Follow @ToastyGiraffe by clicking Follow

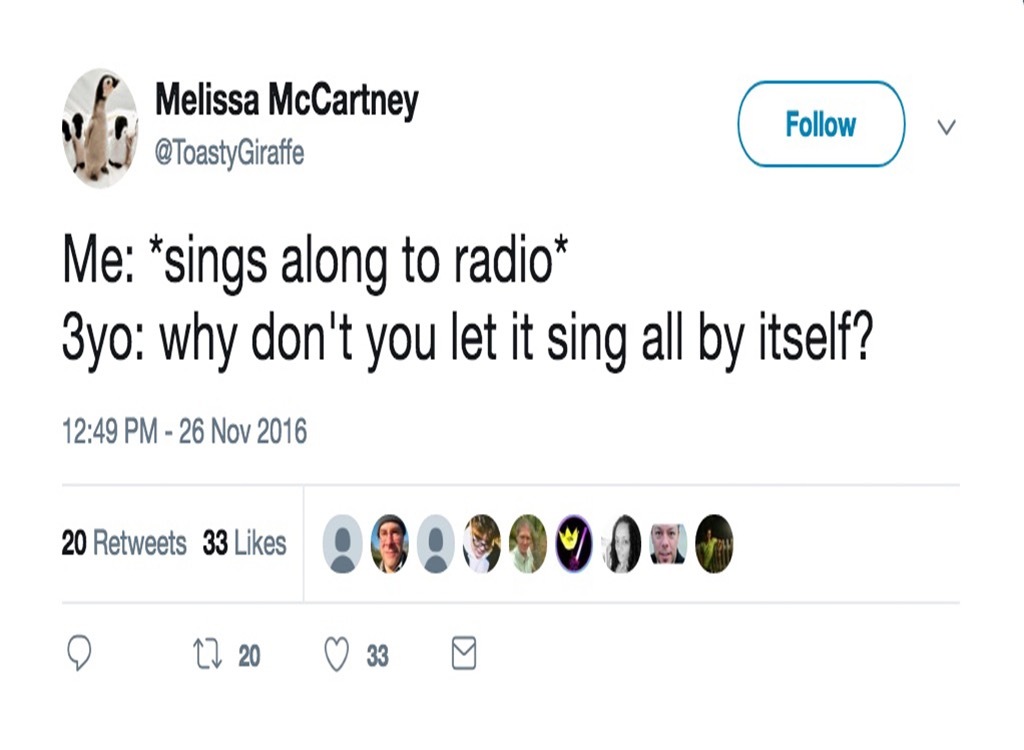(820, 124)
